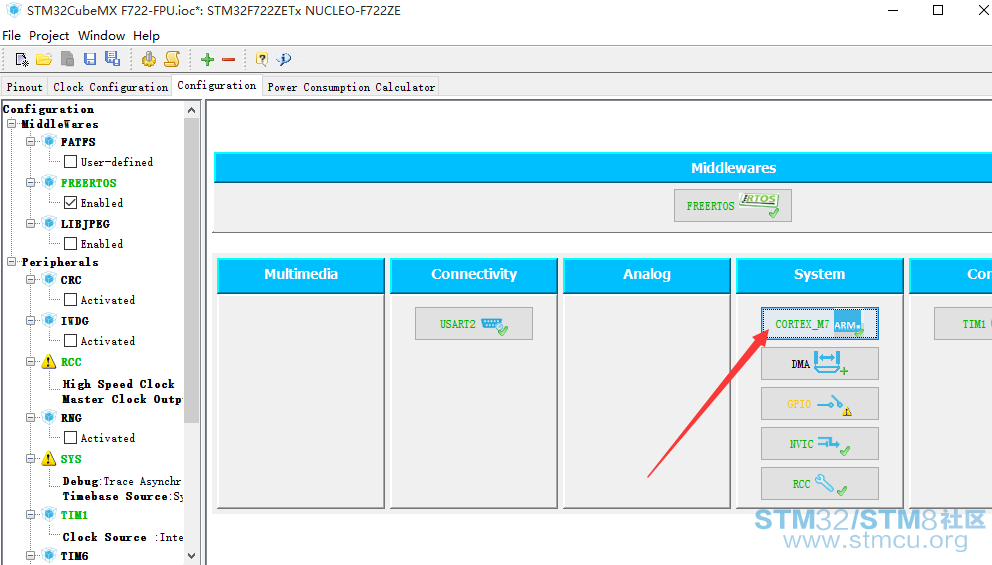Click the tree panel scroll up arrow
Screen dimensions: 992x565
192,110
